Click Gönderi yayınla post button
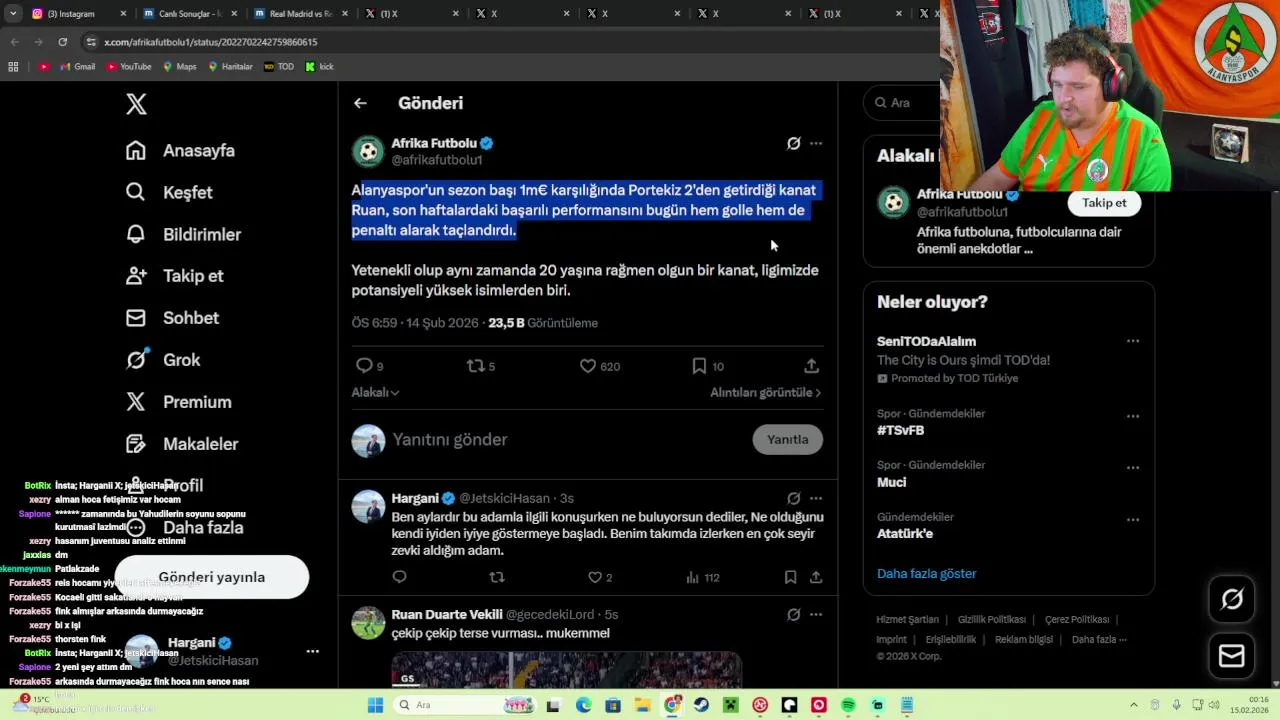The width and height of the screenshot is (1280, 720). point(212,577)
